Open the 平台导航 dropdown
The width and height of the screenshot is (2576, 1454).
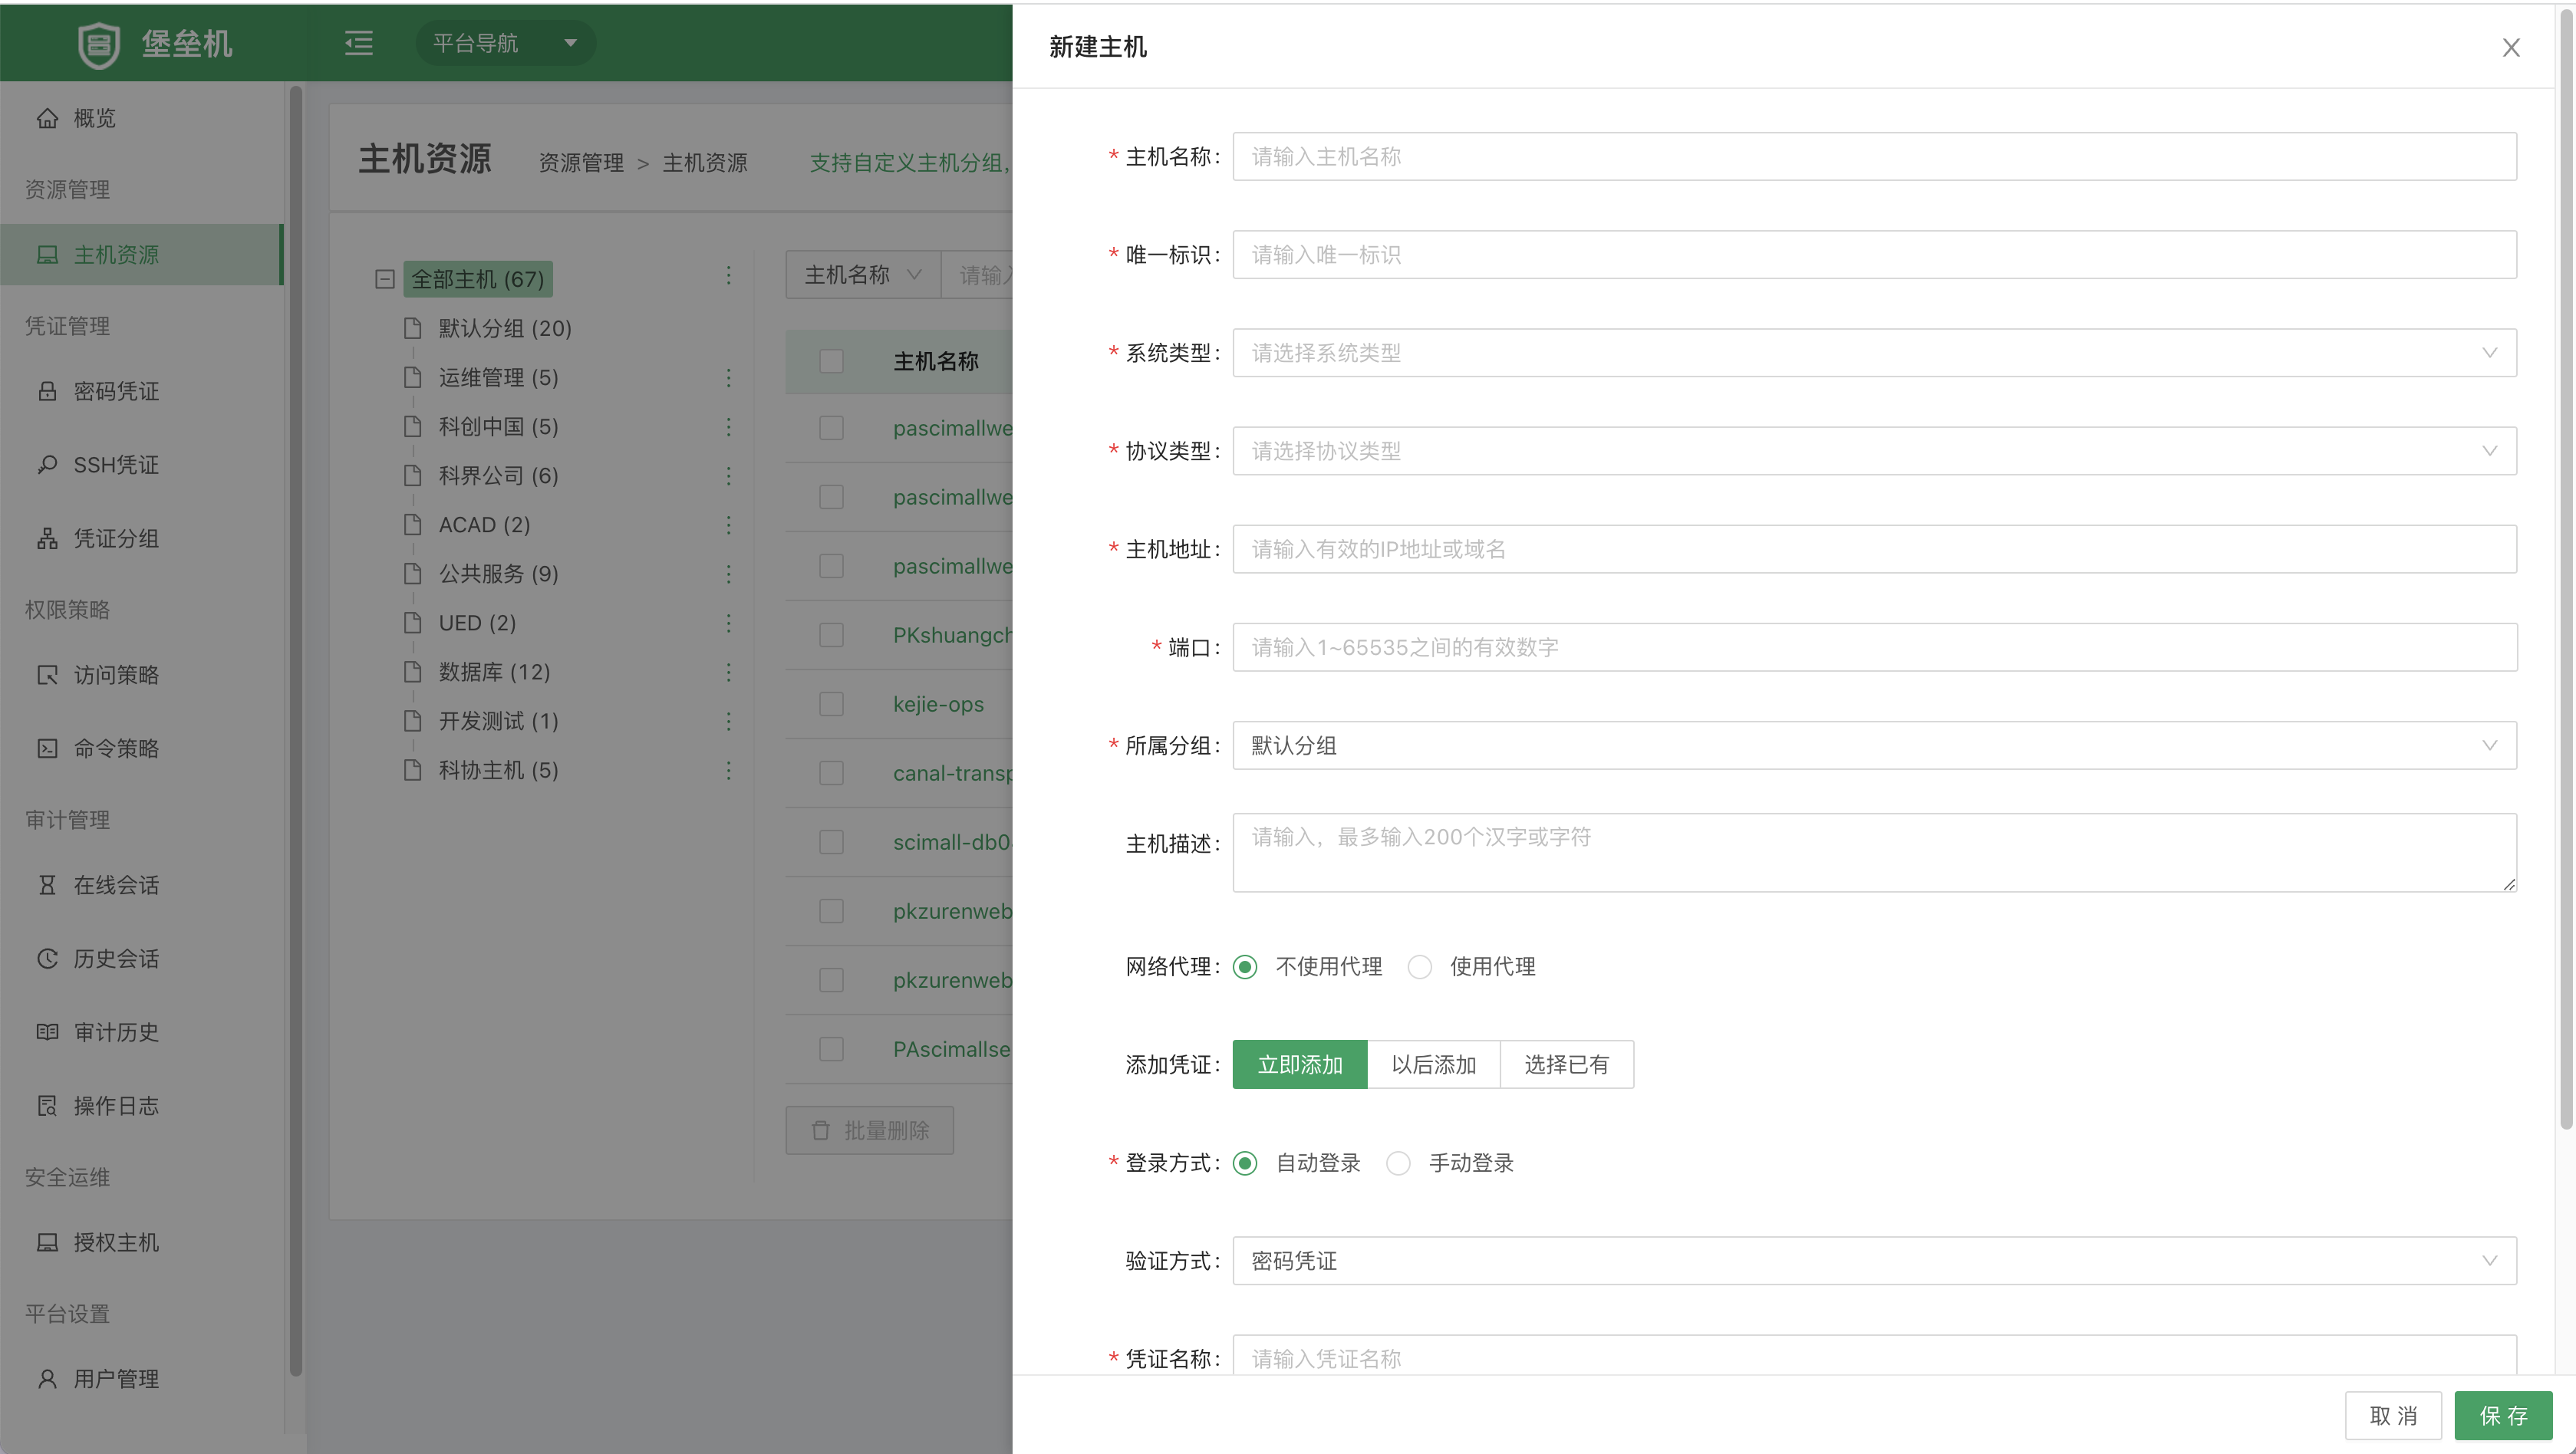[x=505, y=43]
